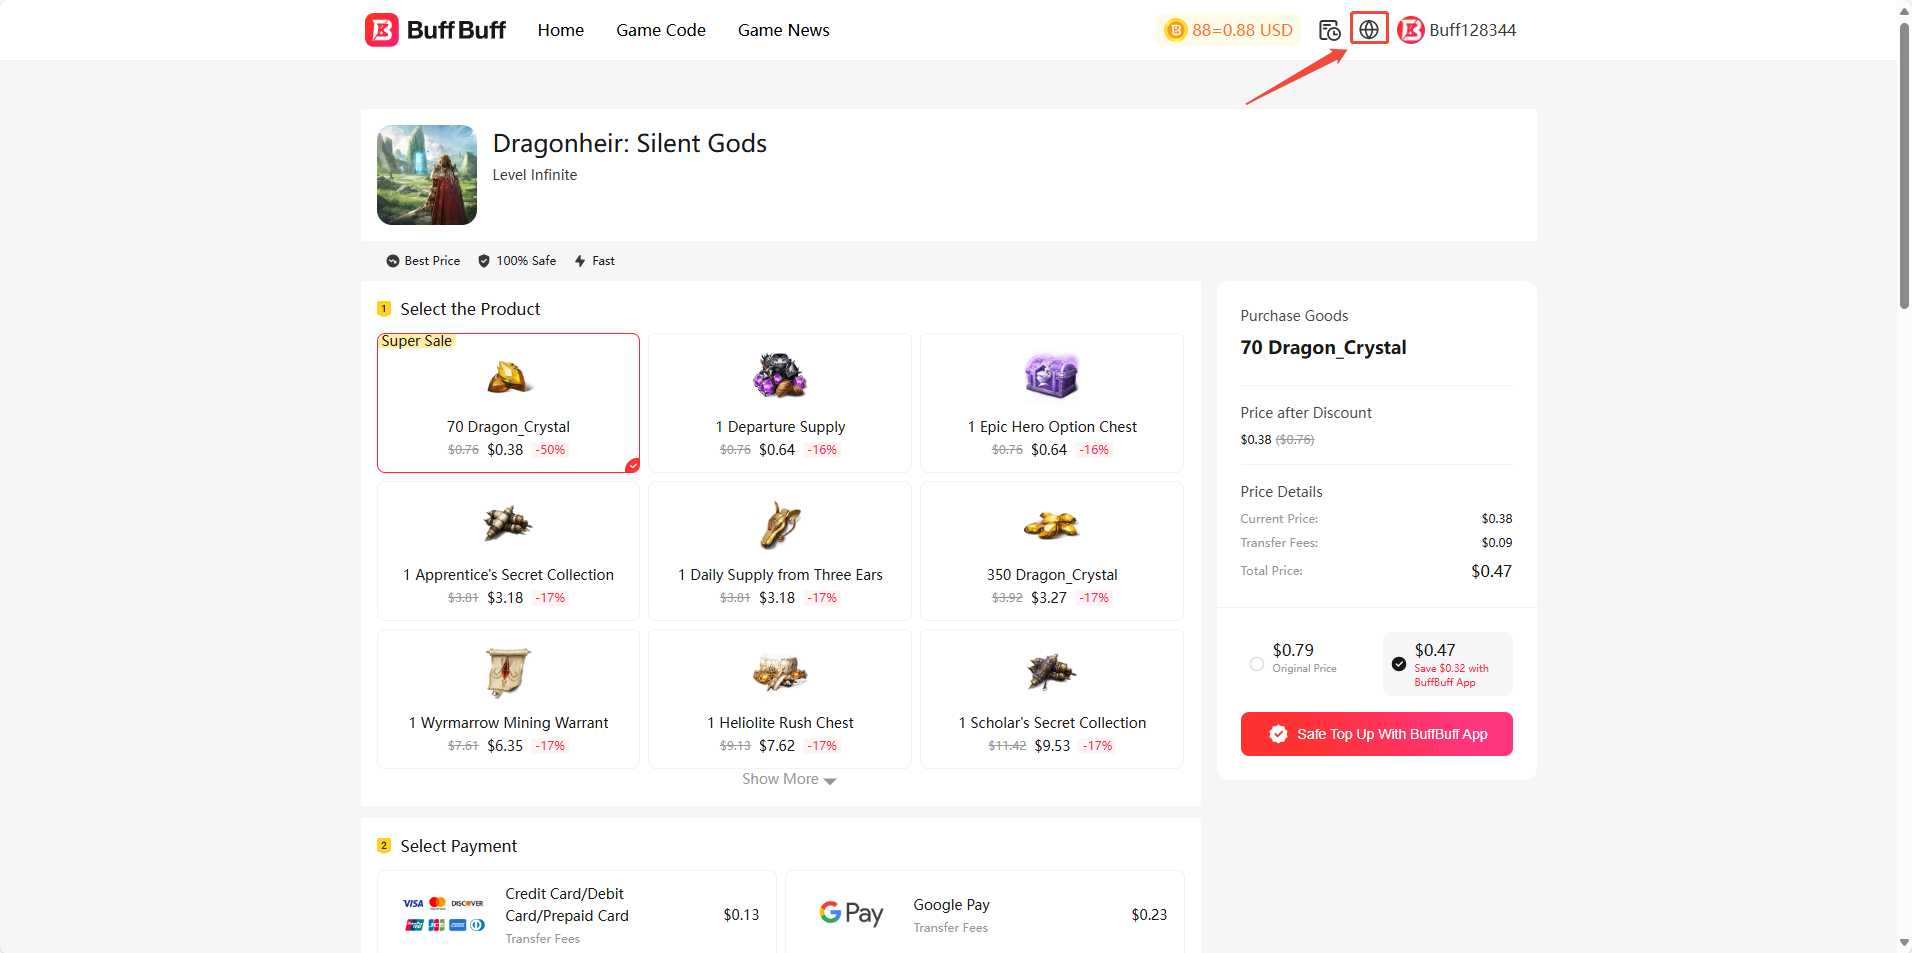Pick the Wyrmarrow Mining Warrant product
The image size is (1912, 953).
click(508, 699)
